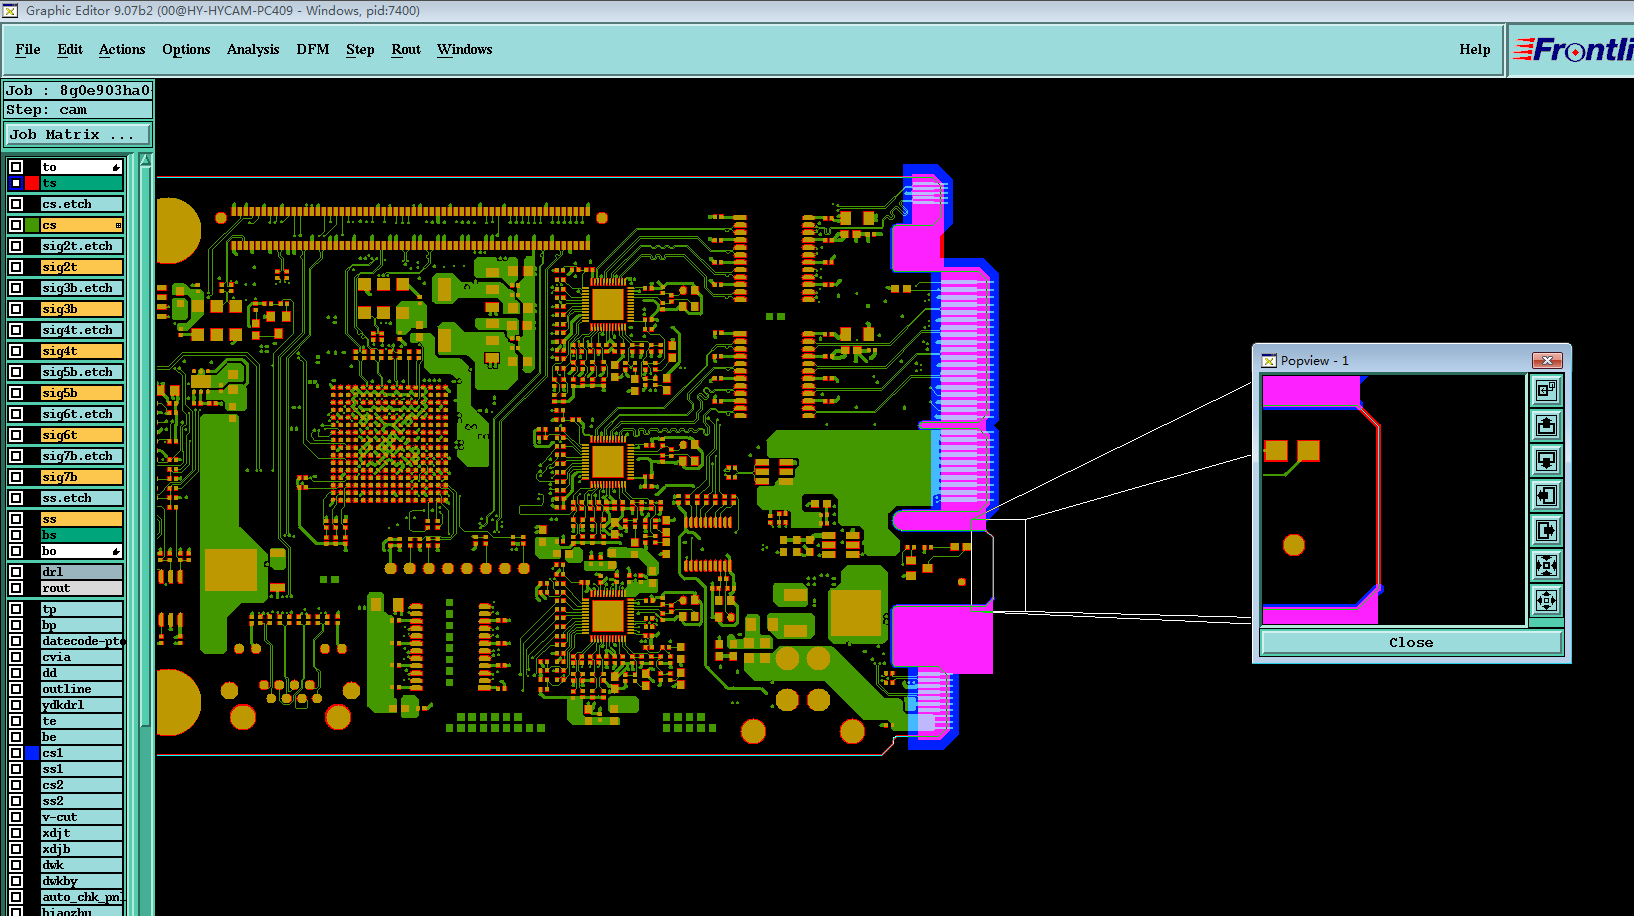Viewport: 1634px width, 916px height.
Task: Click the Frontline logo icon
Action: [1572, 49]
